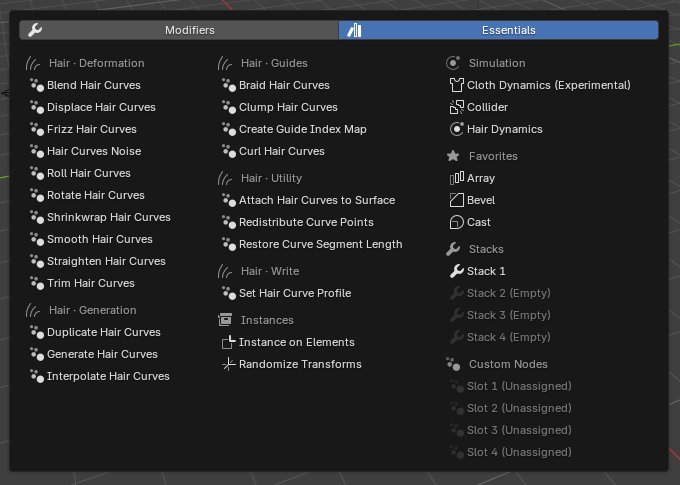Click the Curl Hair Curves node icon

(229, 151)
